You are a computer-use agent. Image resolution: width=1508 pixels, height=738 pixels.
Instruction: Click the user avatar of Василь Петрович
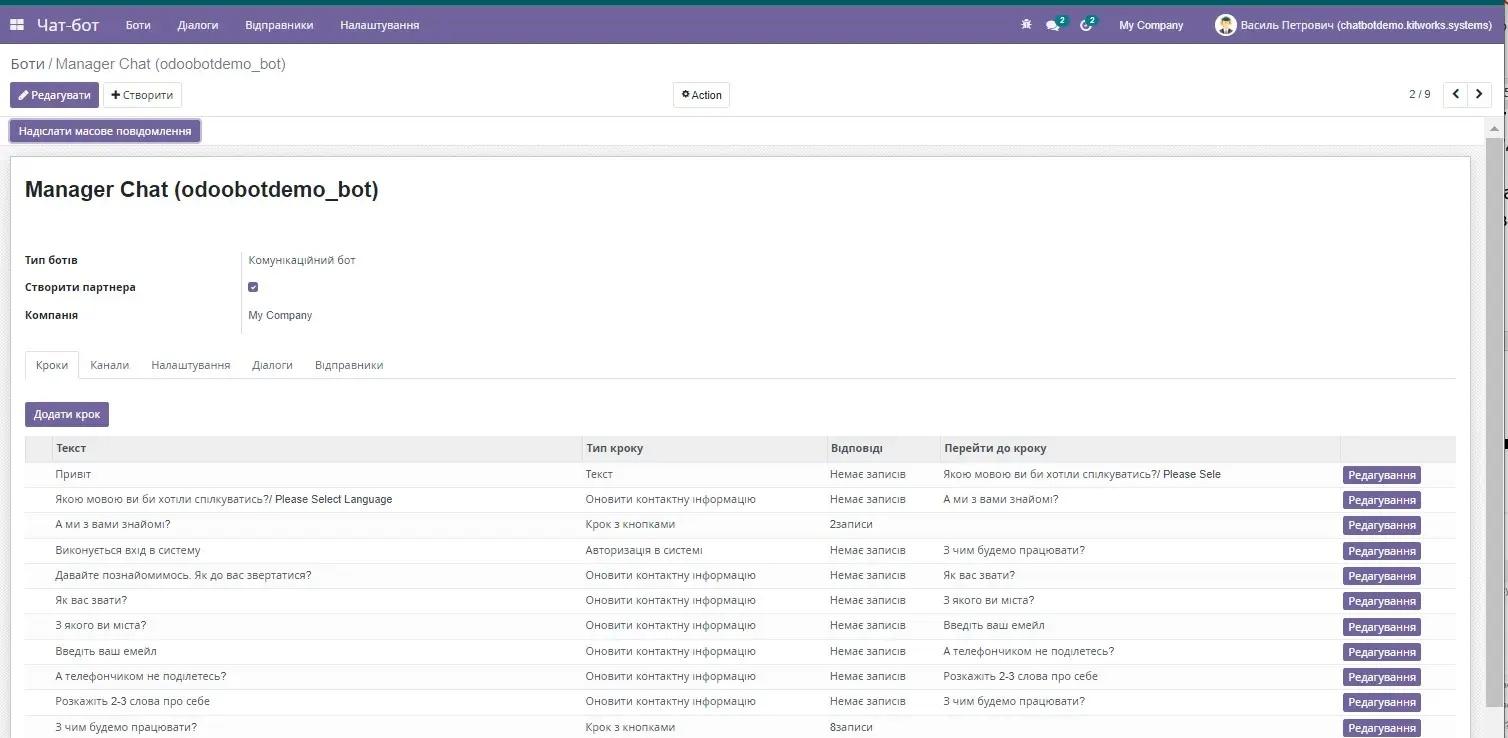click(1225, 25)
